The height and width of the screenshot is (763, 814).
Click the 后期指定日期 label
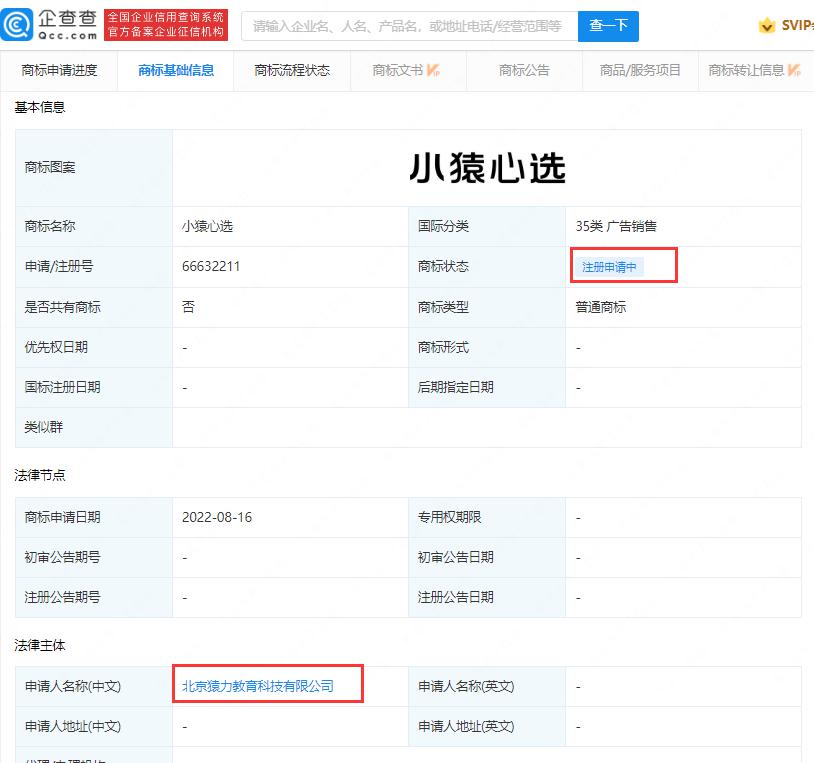tap(456, 387)
